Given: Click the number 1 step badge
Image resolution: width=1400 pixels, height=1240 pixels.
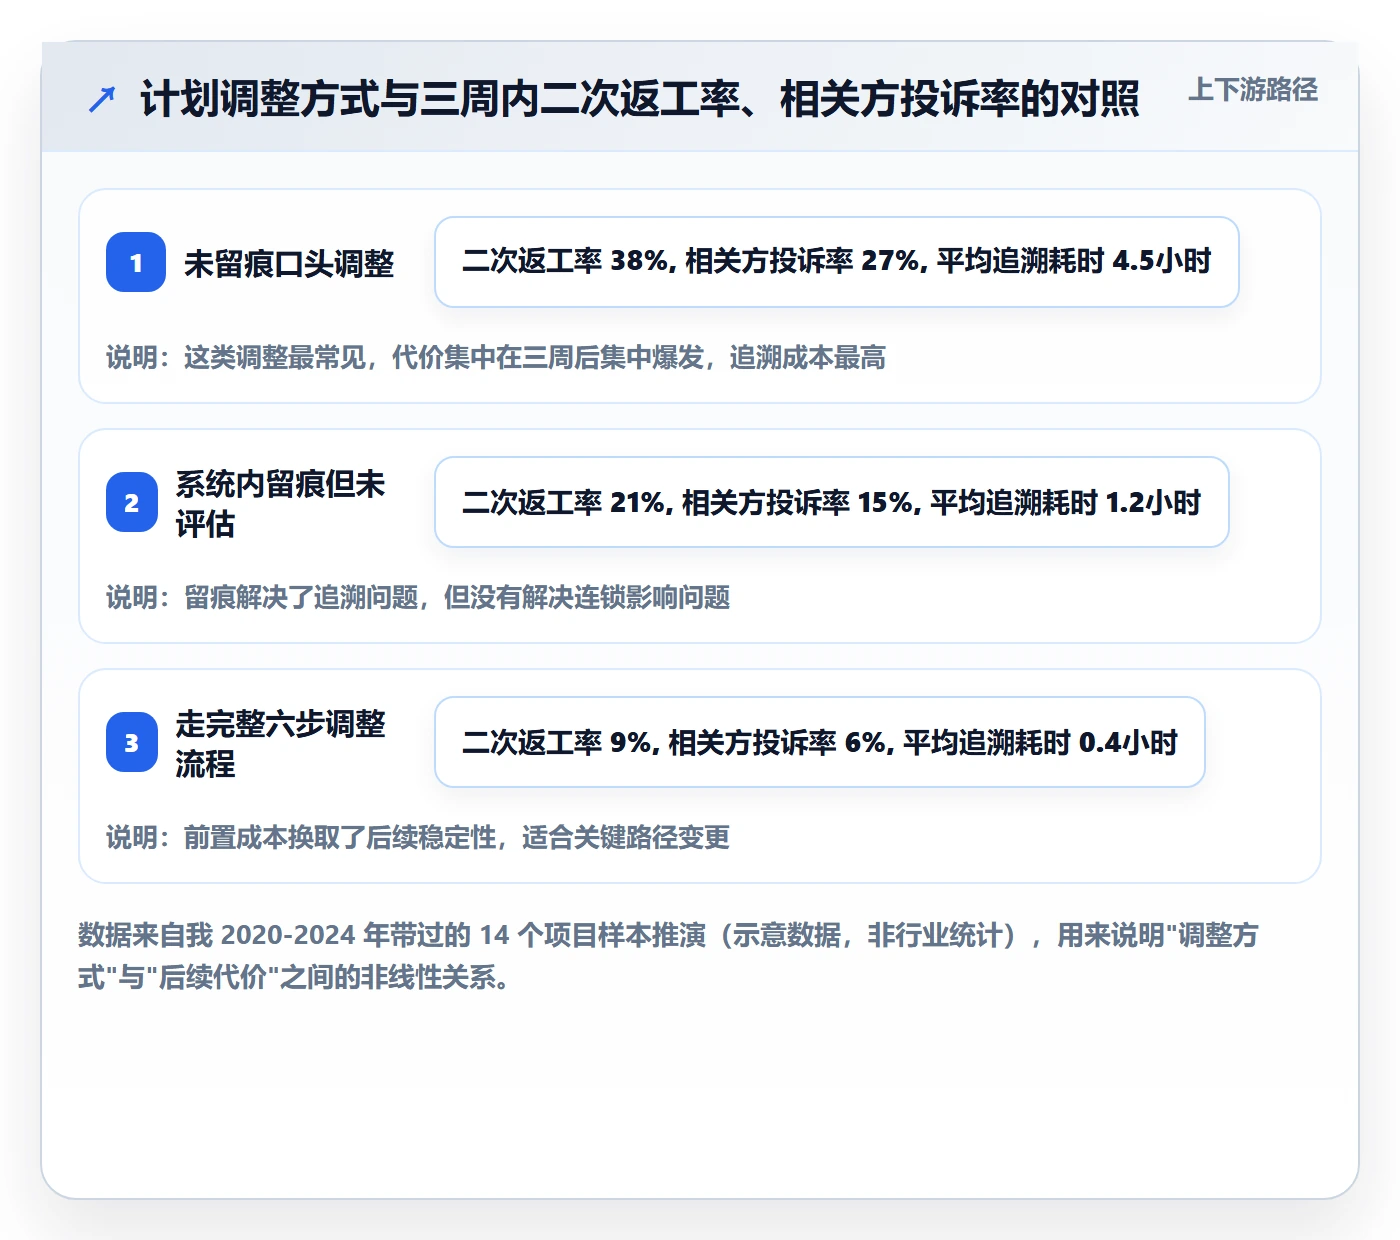Looking at the screenshot, I should tap(136, 262).
